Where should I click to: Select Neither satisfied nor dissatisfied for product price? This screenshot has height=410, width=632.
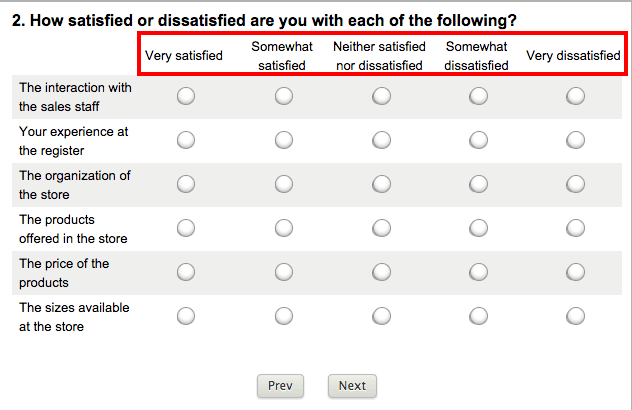pos(381,272)
